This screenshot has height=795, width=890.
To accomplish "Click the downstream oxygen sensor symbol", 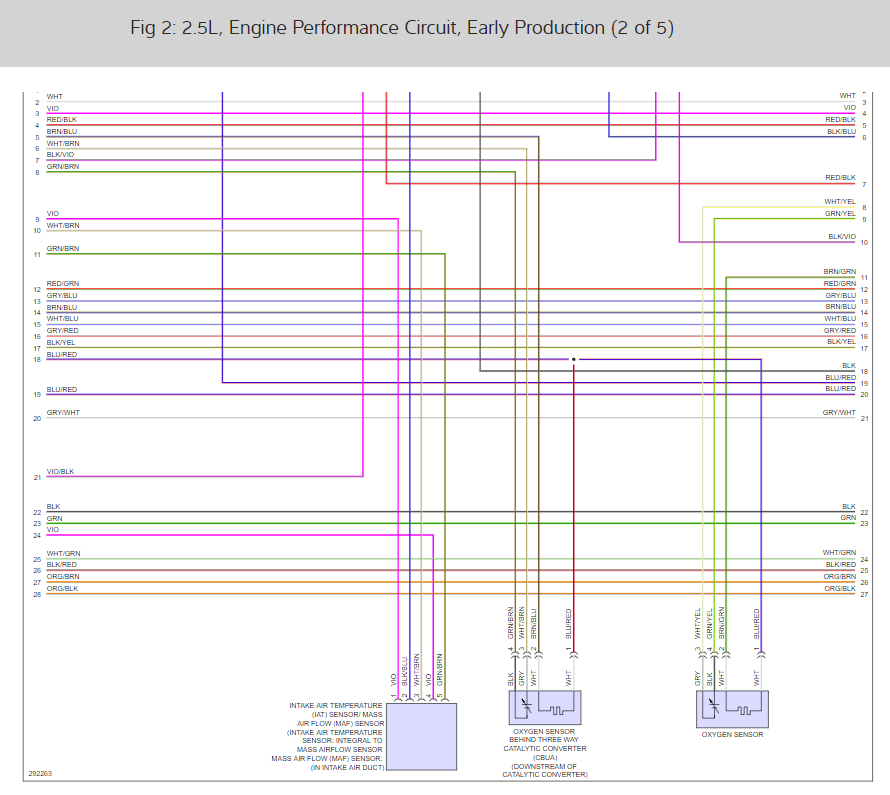I will pos(545,707).
